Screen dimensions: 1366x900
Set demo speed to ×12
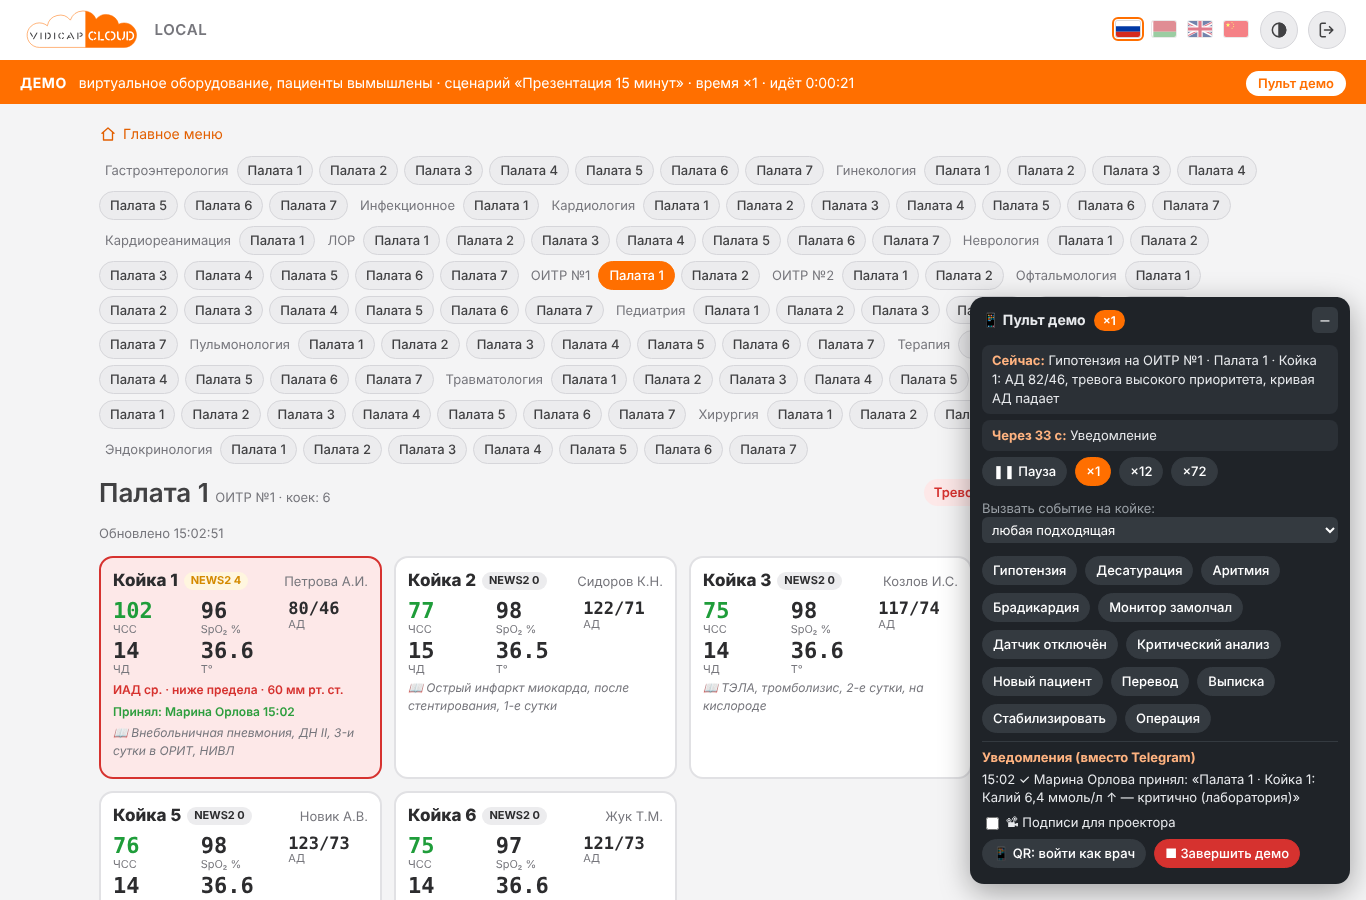pyautogui.click(x=1141, y=471)
